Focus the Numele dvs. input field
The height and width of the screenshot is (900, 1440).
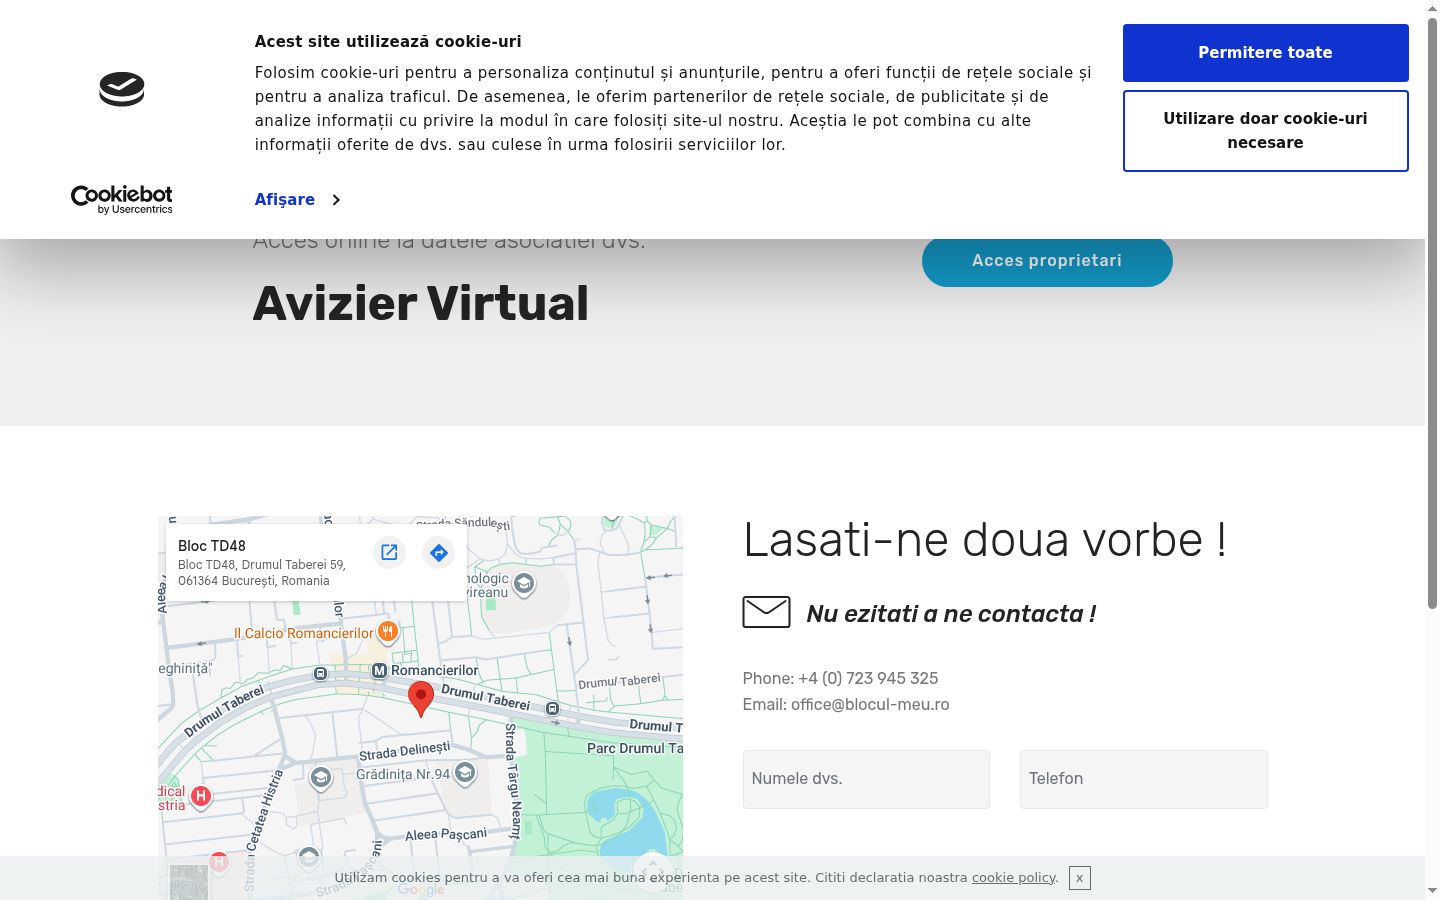click(866, 779)
